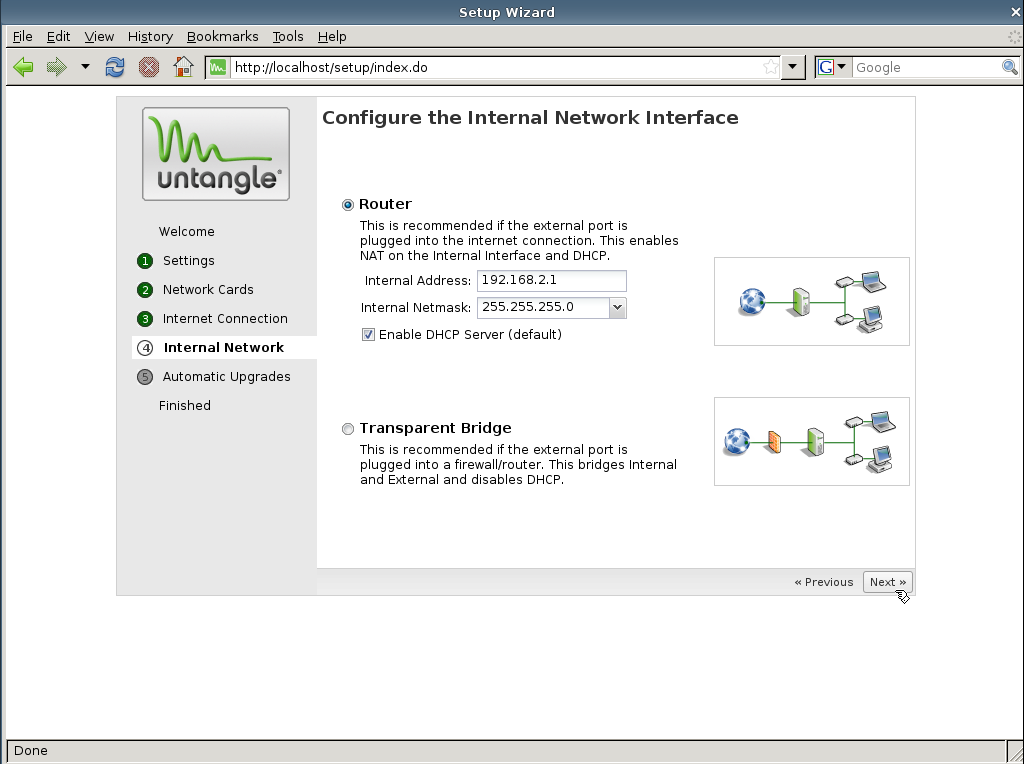Open the back/forward history dropdown arrow
This screenshot has height=764, width=1024.
click(x=85, y=67)
